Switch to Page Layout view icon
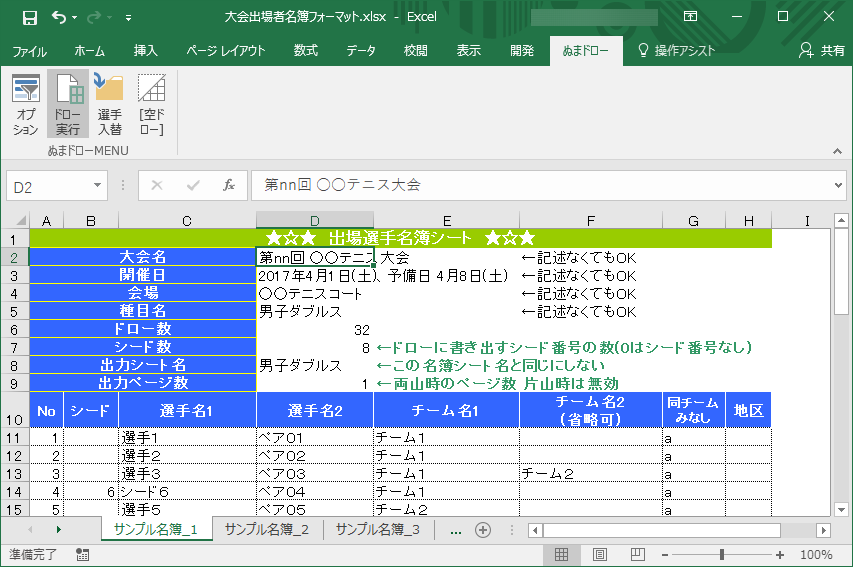 pyautogui.click(x=599, y=554)
